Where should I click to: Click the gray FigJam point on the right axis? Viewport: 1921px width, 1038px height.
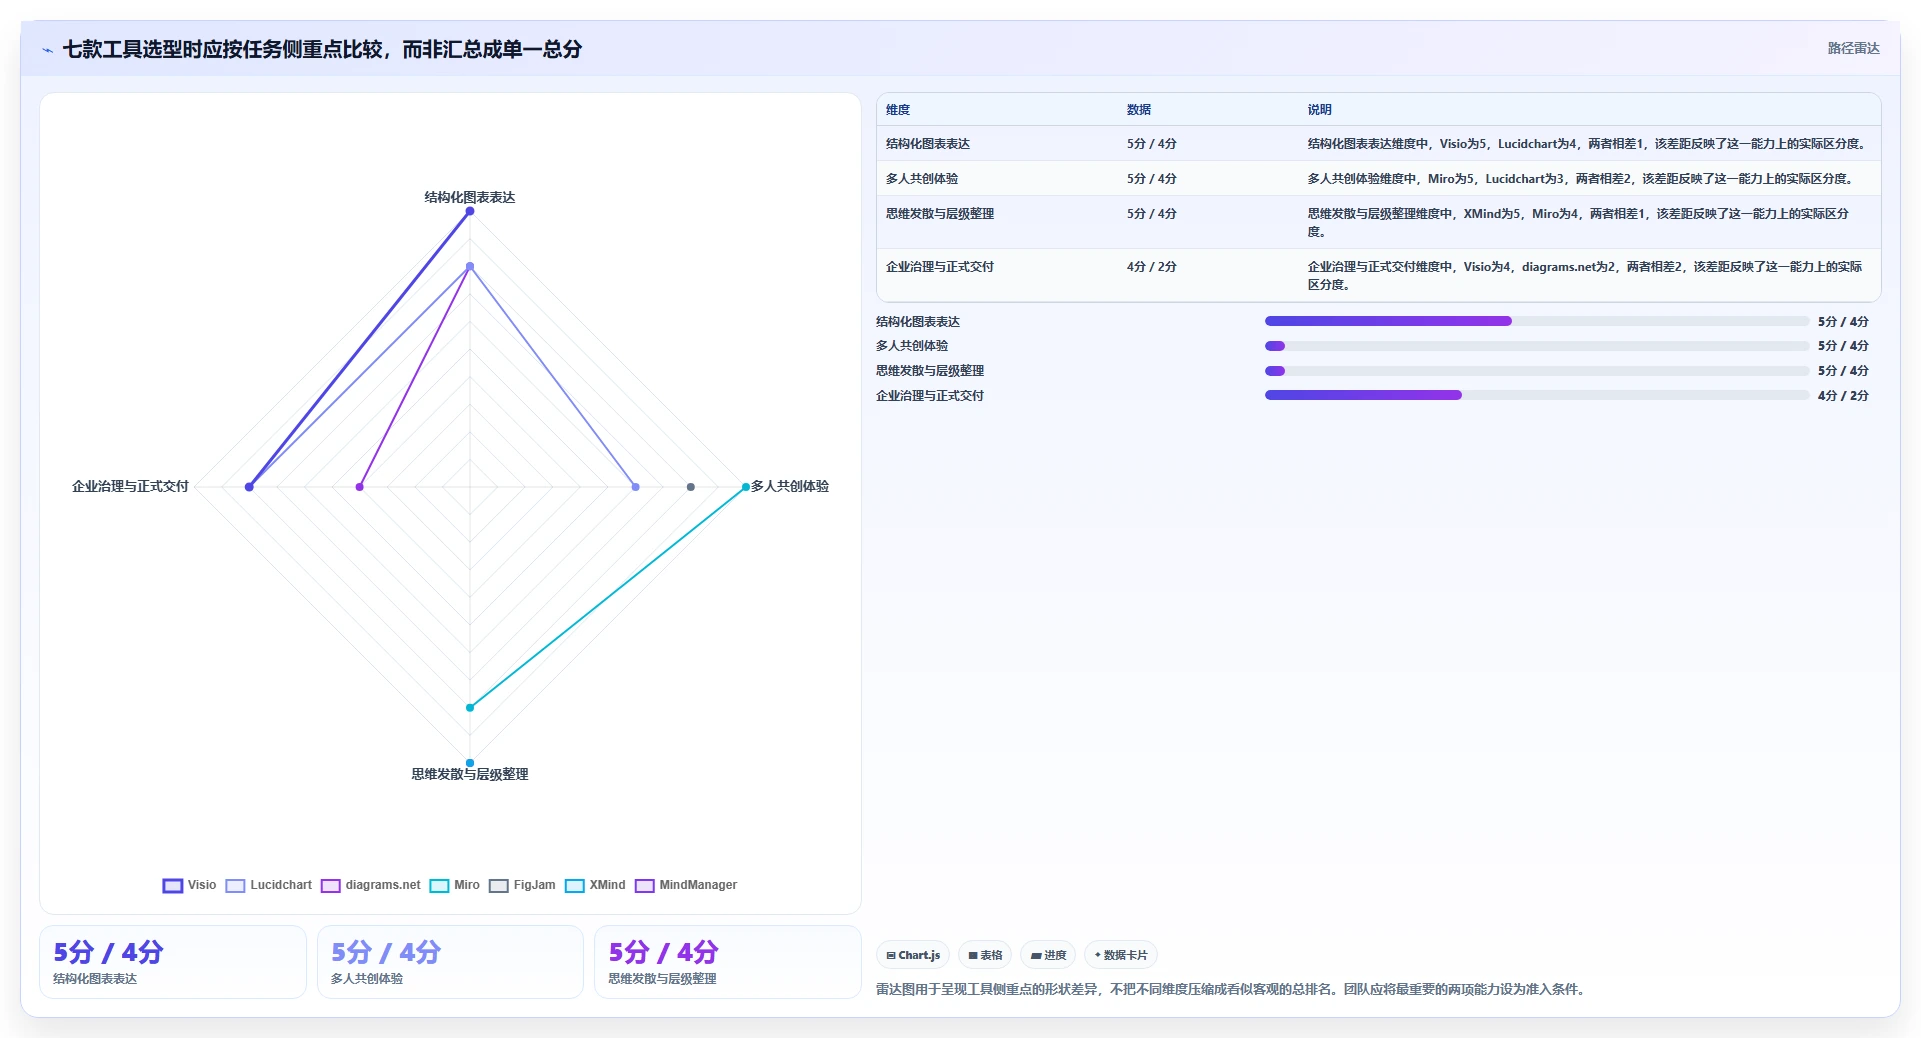point(691,487)
